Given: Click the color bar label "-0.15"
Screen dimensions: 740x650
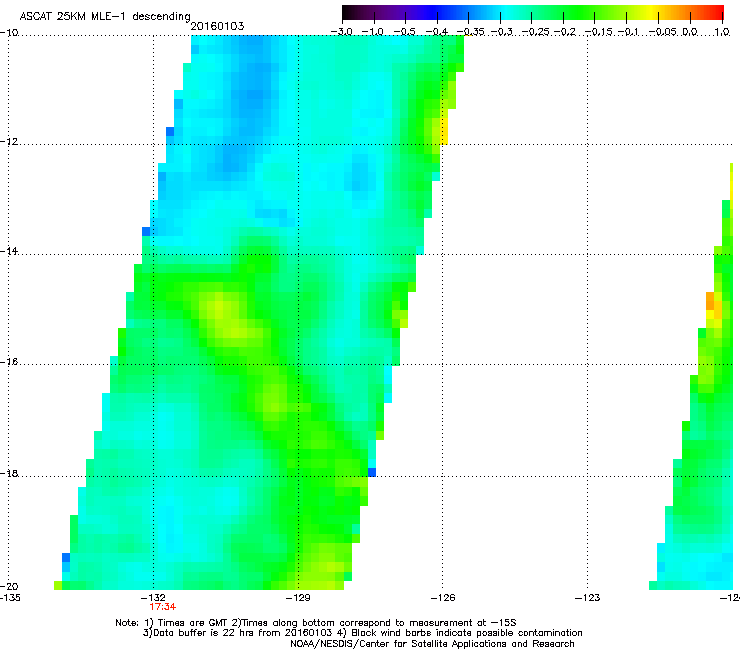Looking at the screenshot, I should tap(598, 32).
